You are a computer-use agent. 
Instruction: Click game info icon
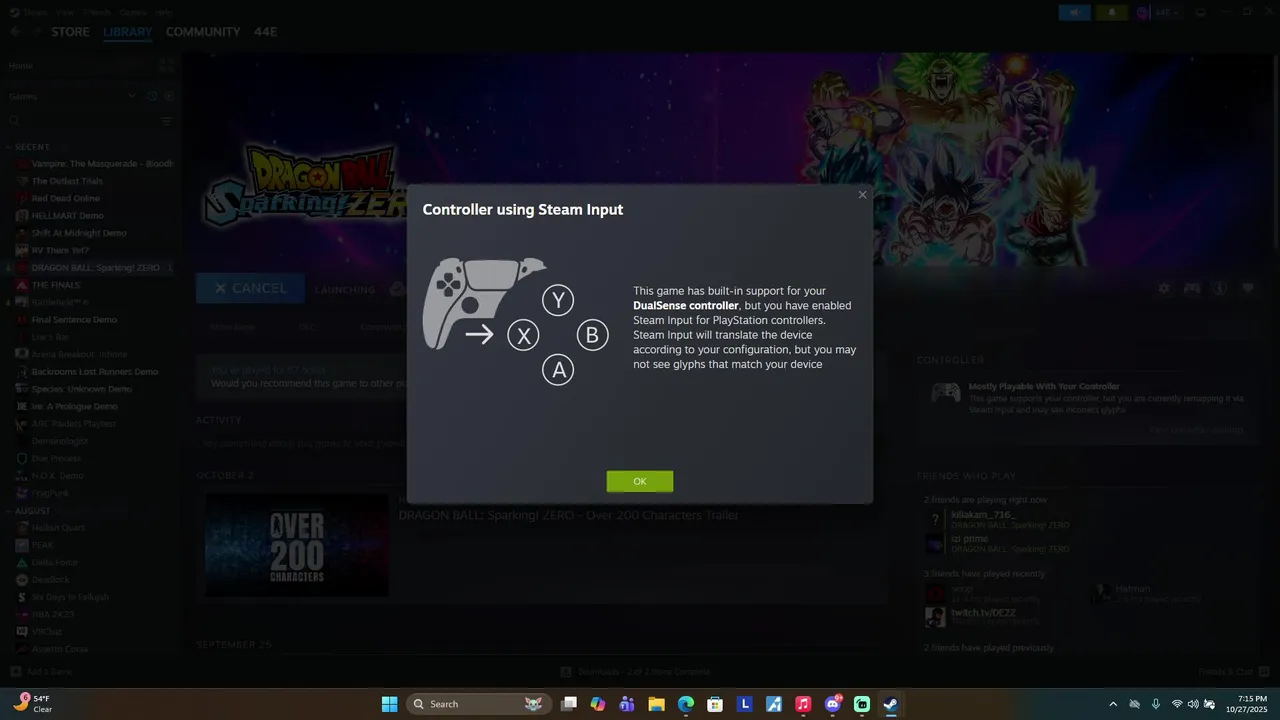[1220, 288]
